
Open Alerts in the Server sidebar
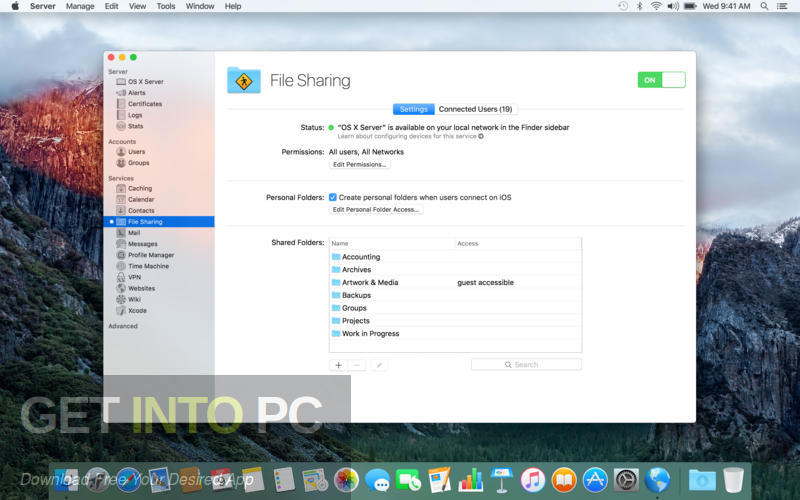pyautogui.click(x=131, y=93)
